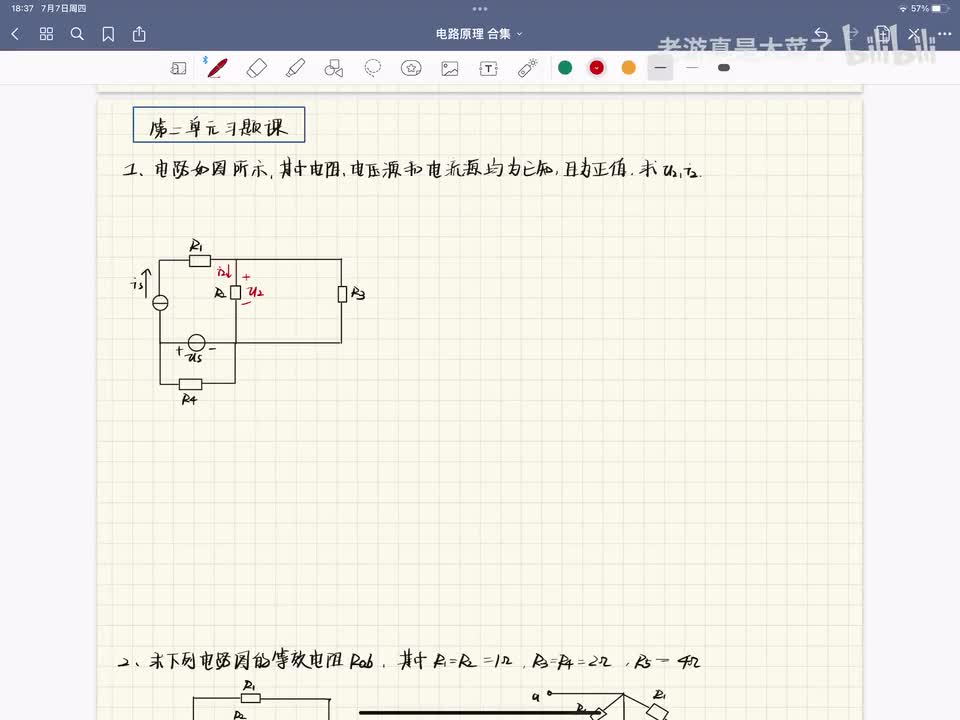Viewport: 960px width, 720px height.
Task: Select the Eraser tool
Action: pos(257,68)
